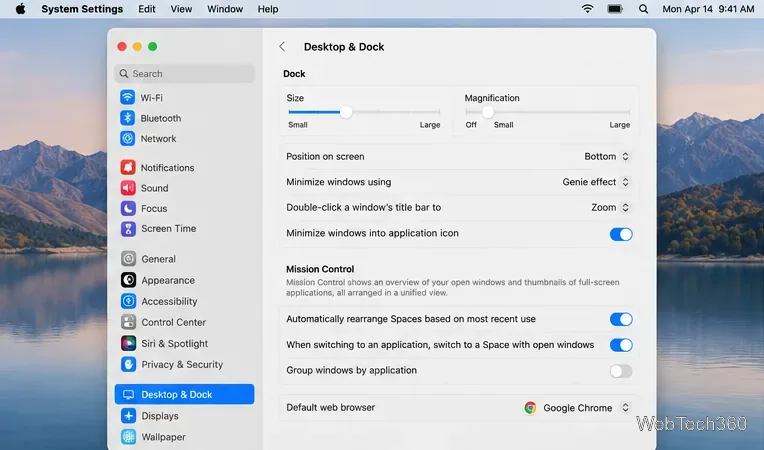Click the Control Center icon
Screen dimensions: 764x450
pyautogui.click(x=129, y=322)
